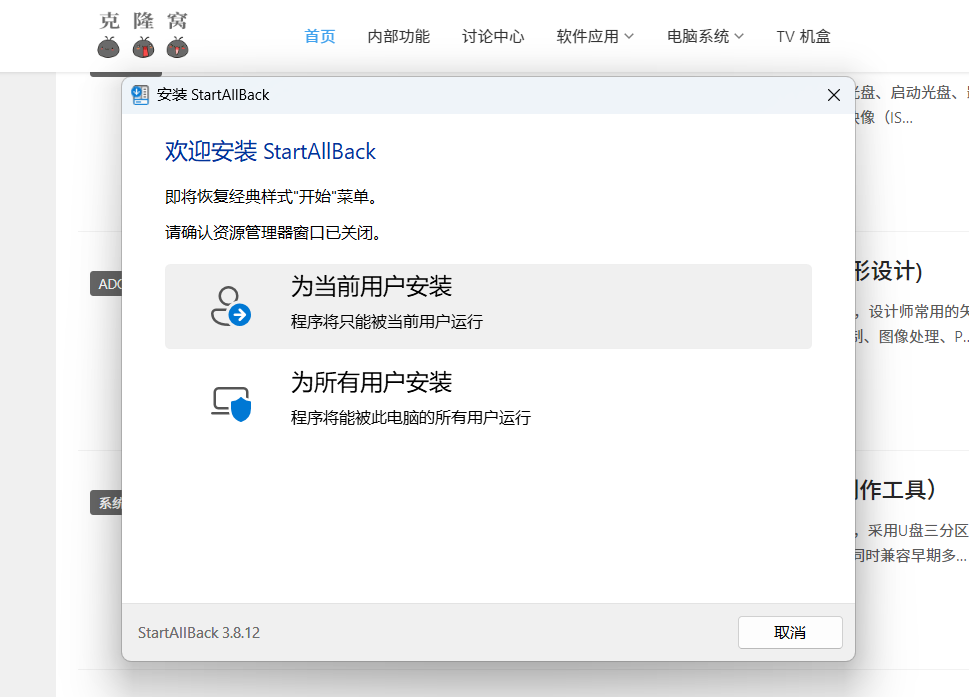Click the 取消 cancel button
969x697 pixels.
tap(790, 632)
